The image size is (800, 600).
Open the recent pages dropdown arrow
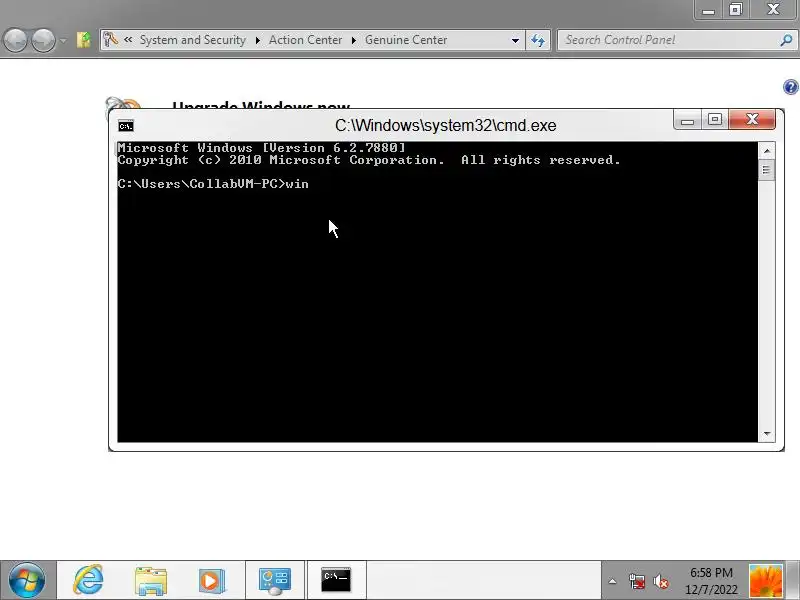pyautogui.click(x=62, y=40)
